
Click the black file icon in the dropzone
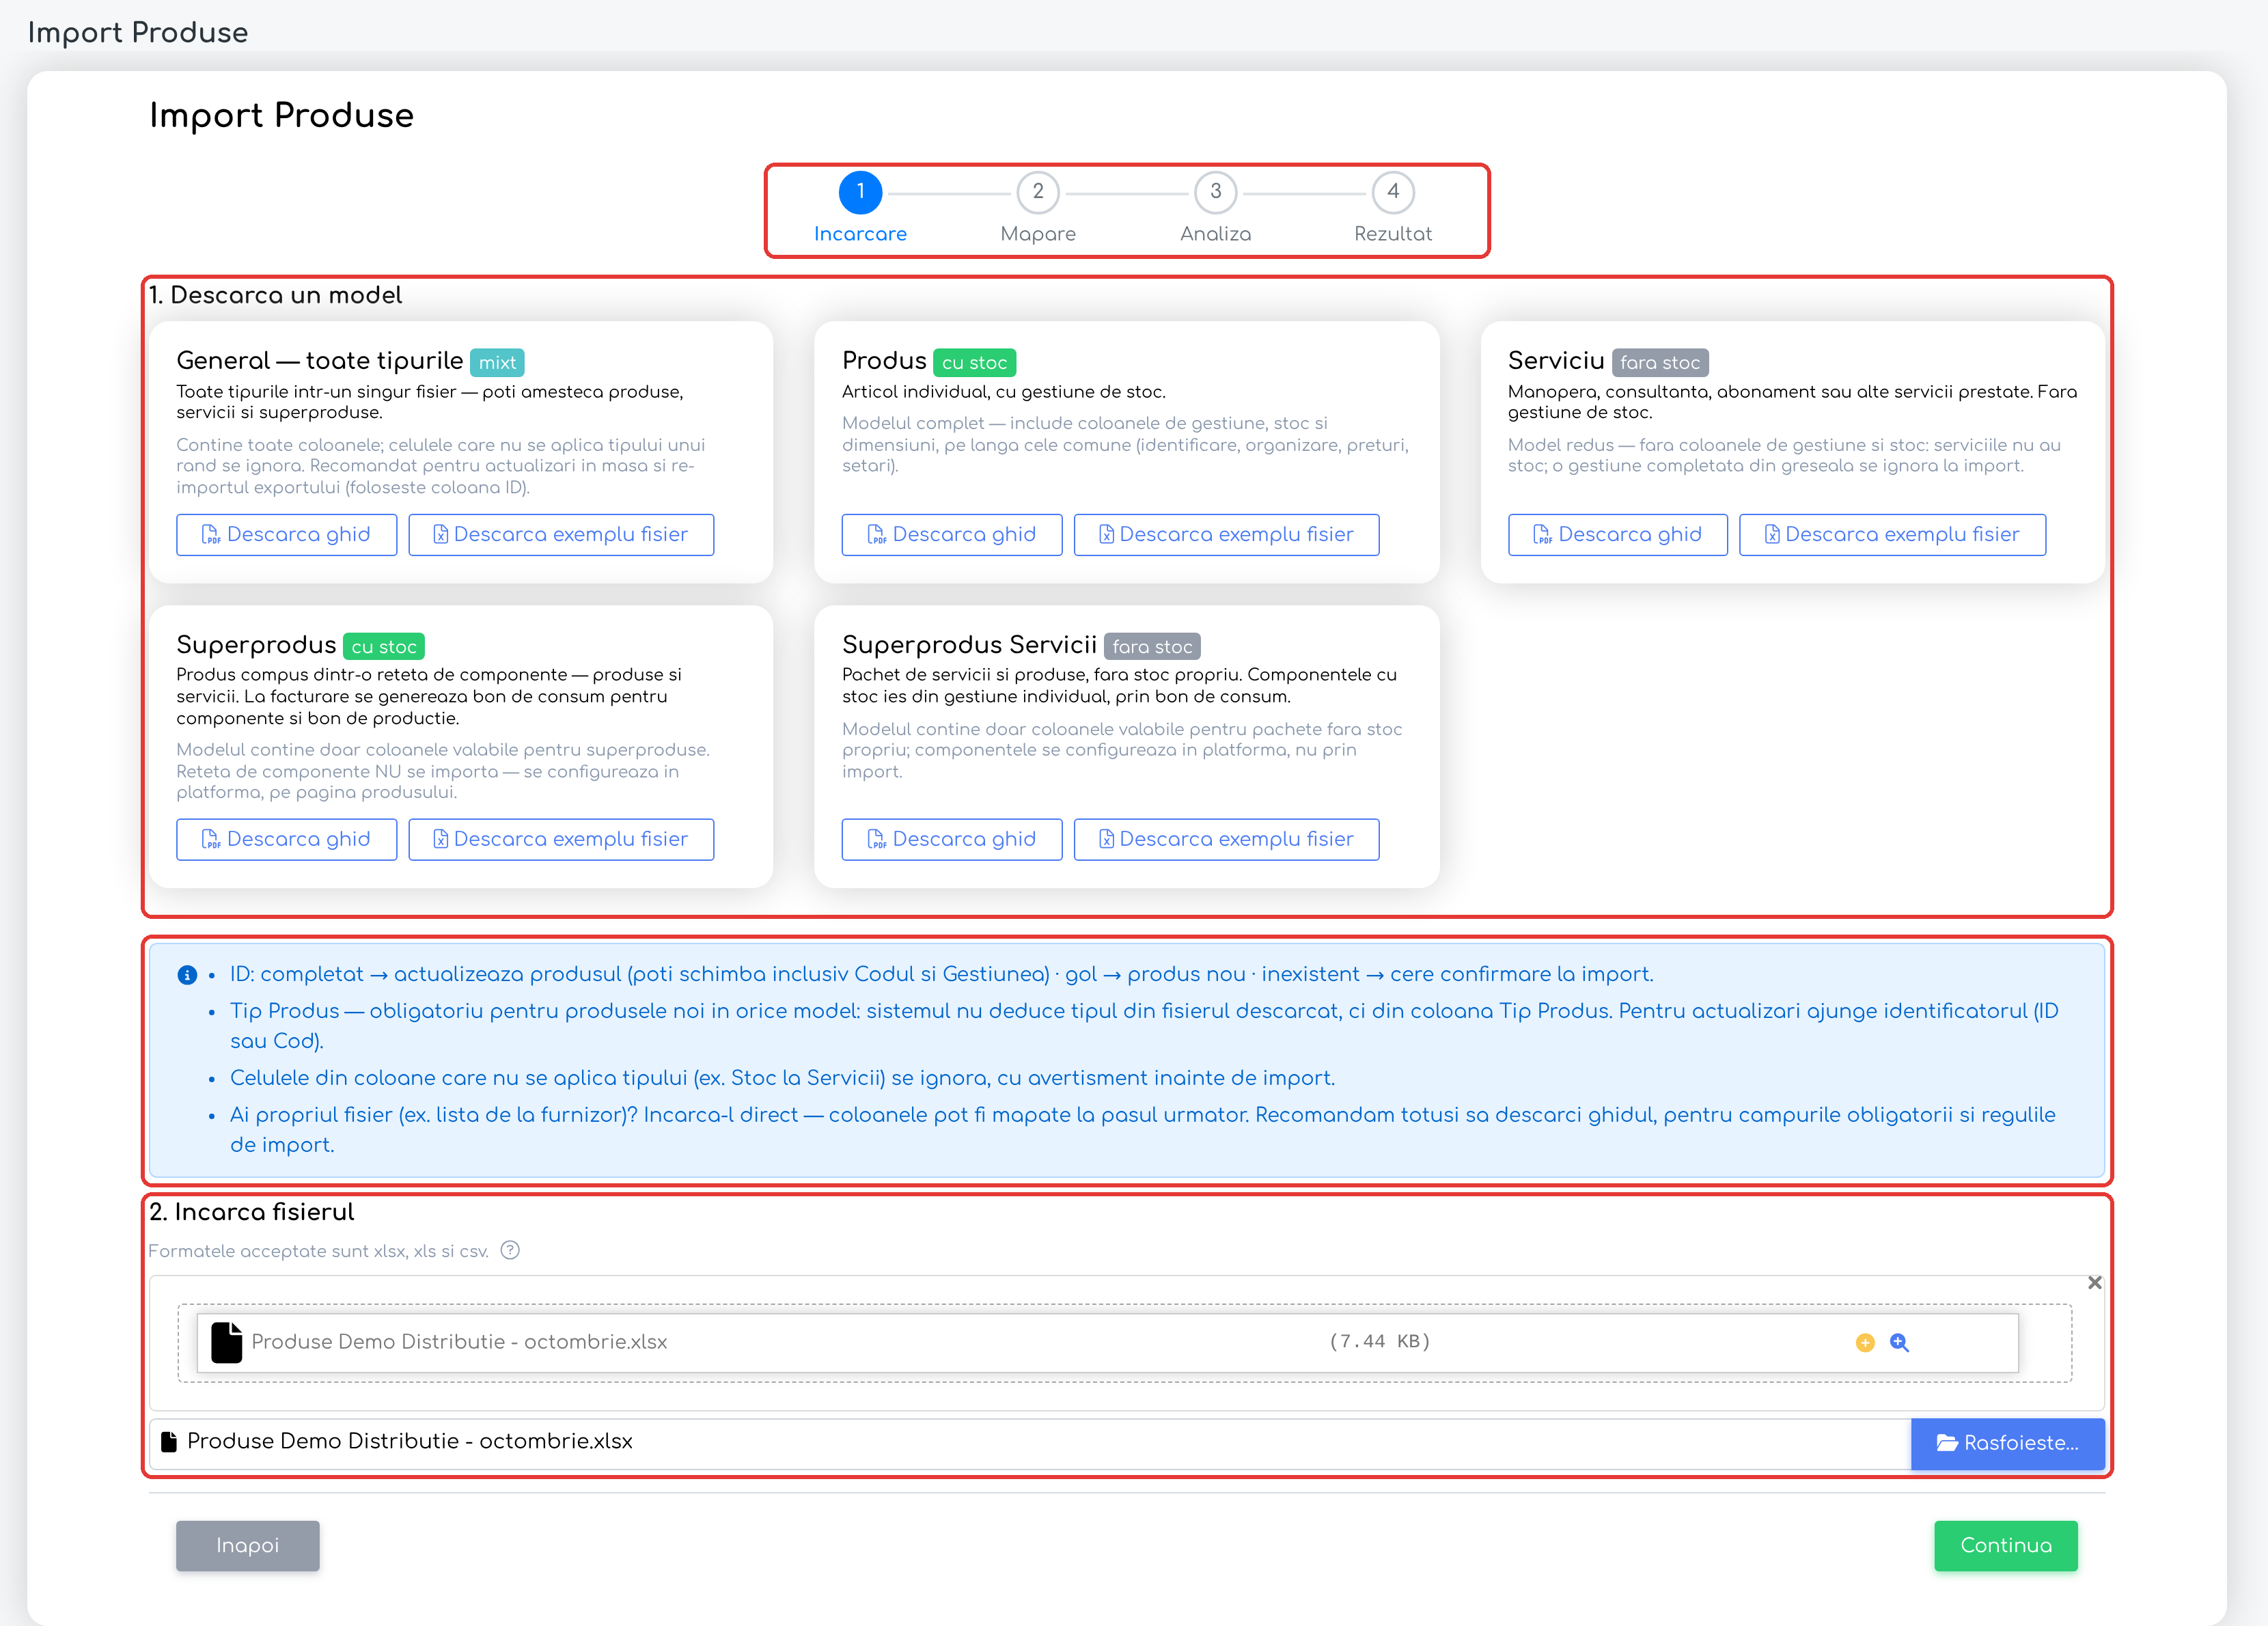[227, 1342]
